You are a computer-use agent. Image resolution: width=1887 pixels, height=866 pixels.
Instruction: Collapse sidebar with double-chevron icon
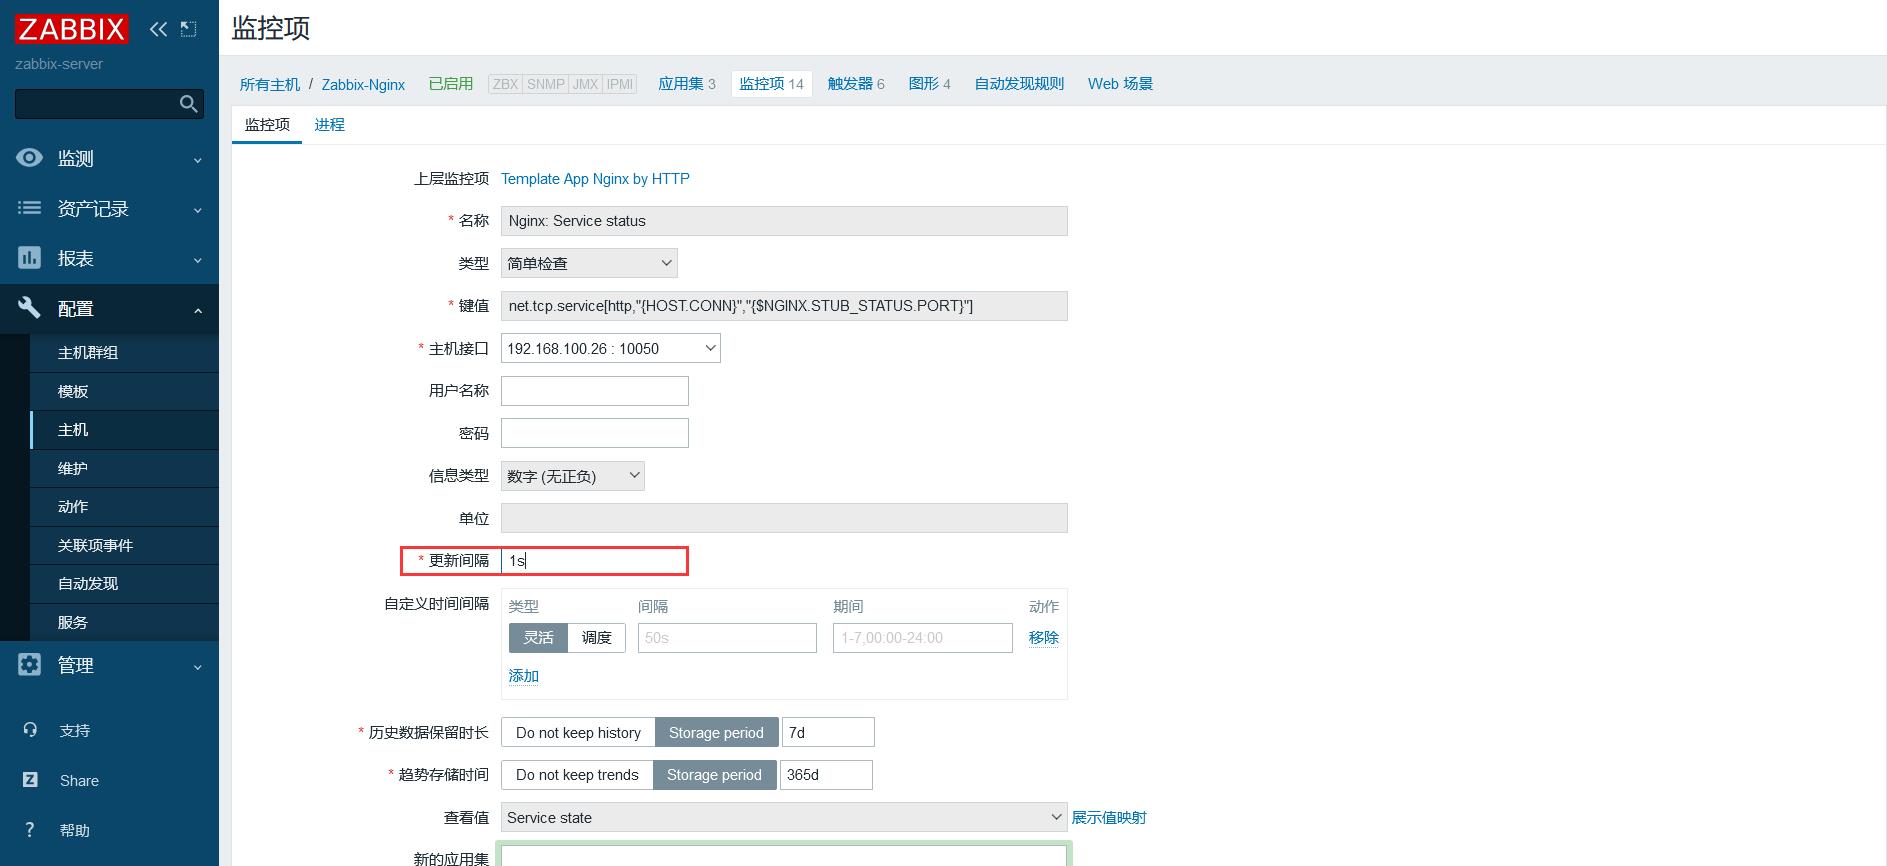pyautogui.click(x=158, y=29)
